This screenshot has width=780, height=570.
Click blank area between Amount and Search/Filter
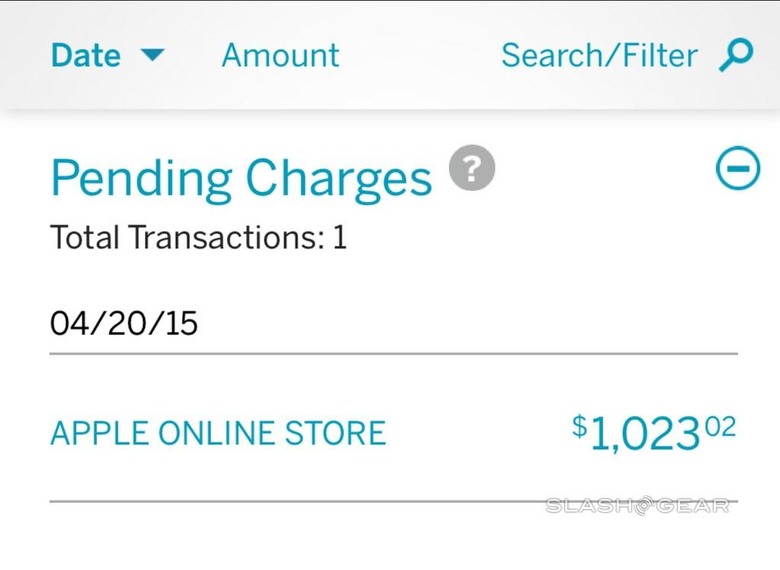(x=420, y=55)
